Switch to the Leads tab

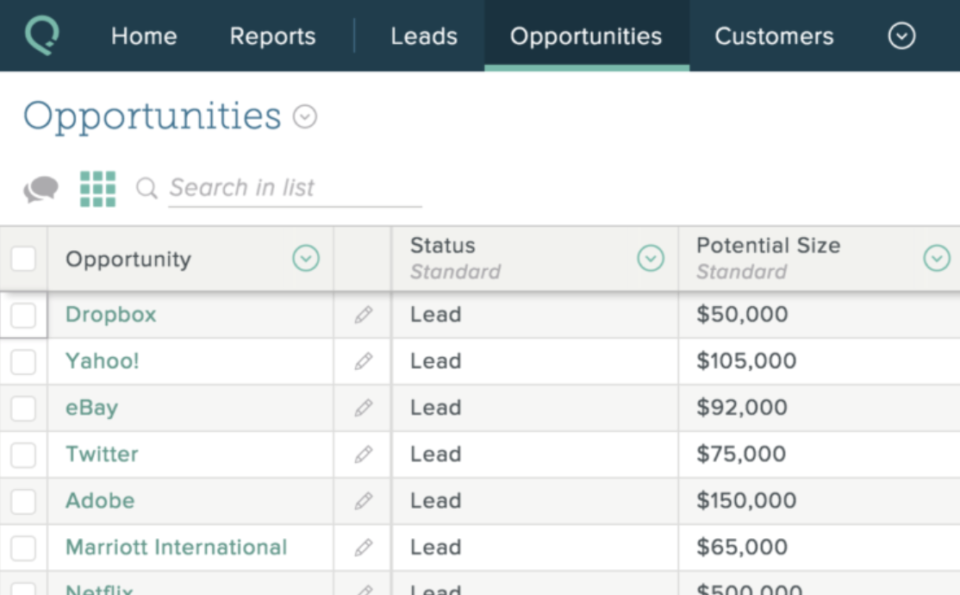[x=424, y=36]
